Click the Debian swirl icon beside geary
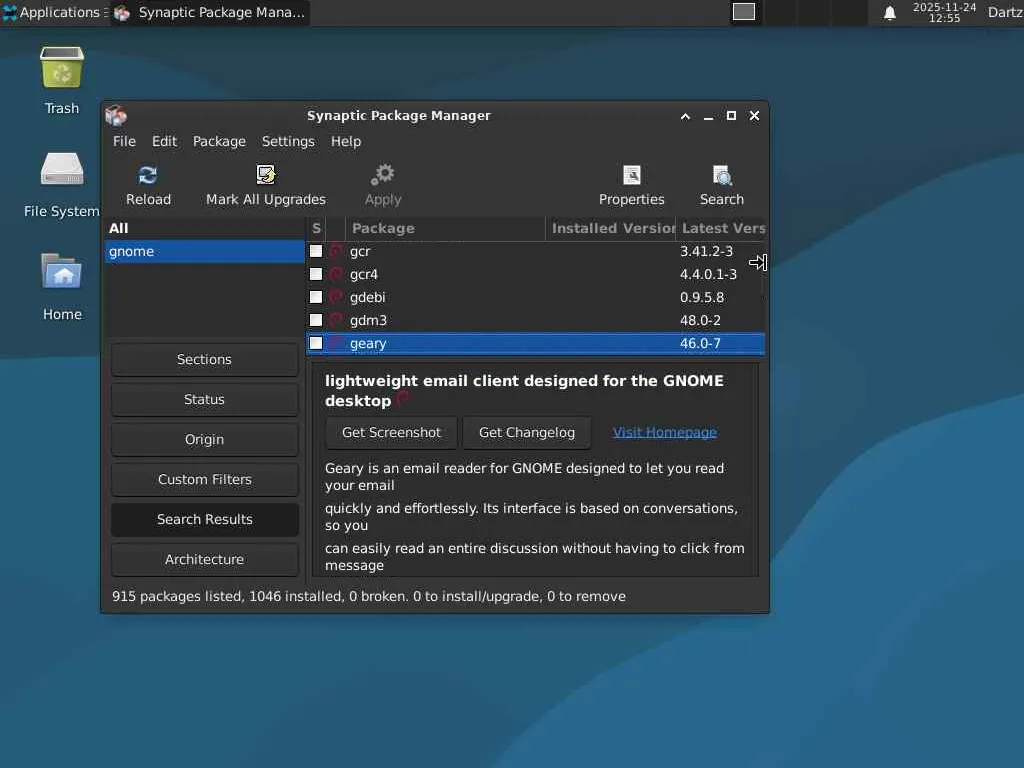Image resolution: width=1024 pixels, height=768 pixels. [336, 343]
